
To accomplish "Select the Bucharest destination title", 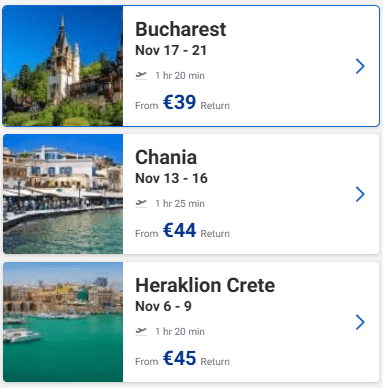I will (181, 29).
